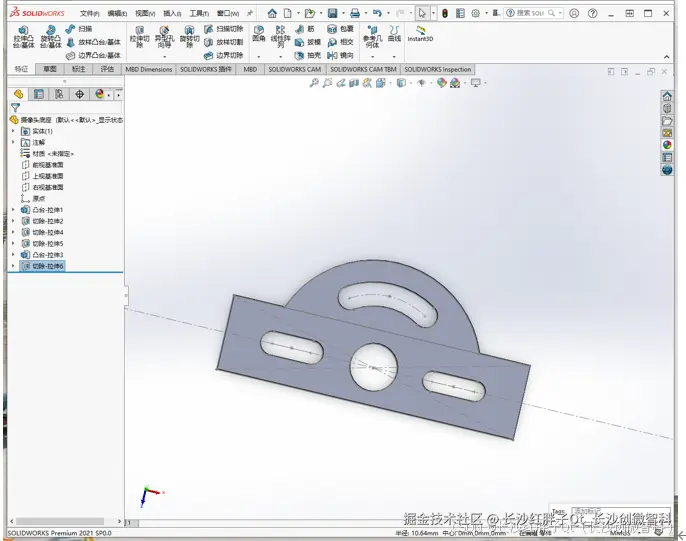This screenshot has height=541, width=686.
Task: Apply the 圆角 fillet tool
Action: (259, 34)
